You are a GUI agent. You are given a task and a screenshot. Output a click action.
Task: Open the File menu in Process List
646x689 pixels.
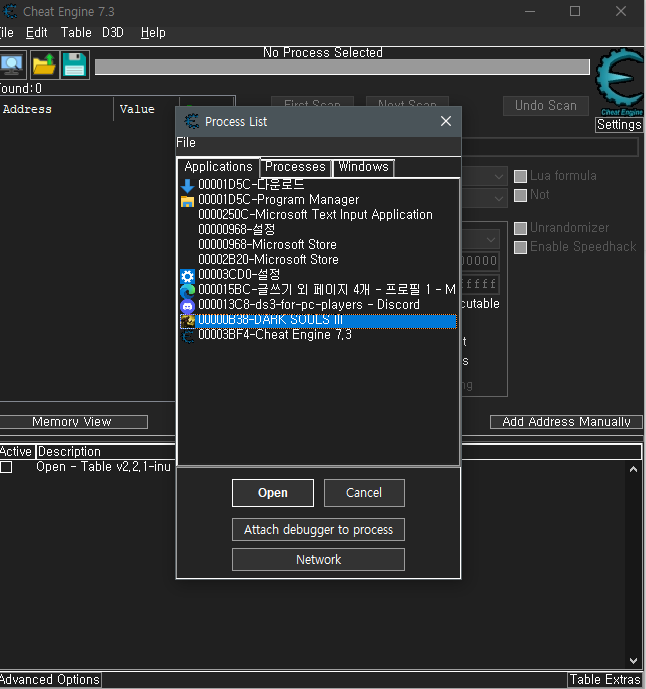click(x=186, y=142)
